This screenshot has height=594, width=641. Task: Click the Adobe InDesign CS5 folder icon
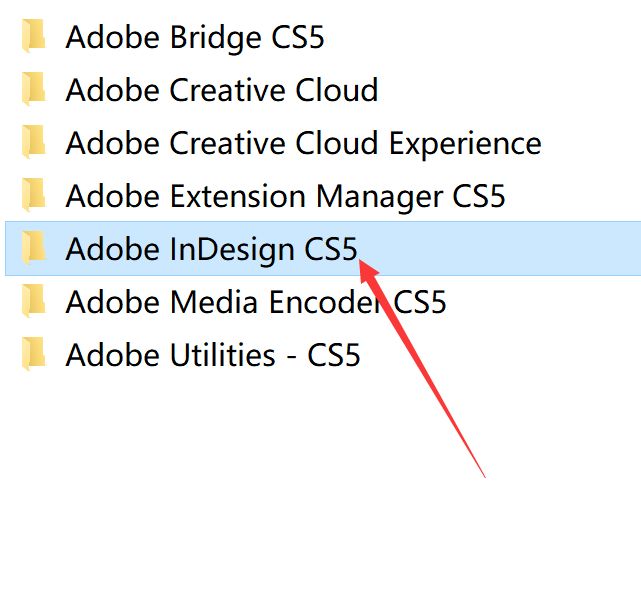point(35,248)
